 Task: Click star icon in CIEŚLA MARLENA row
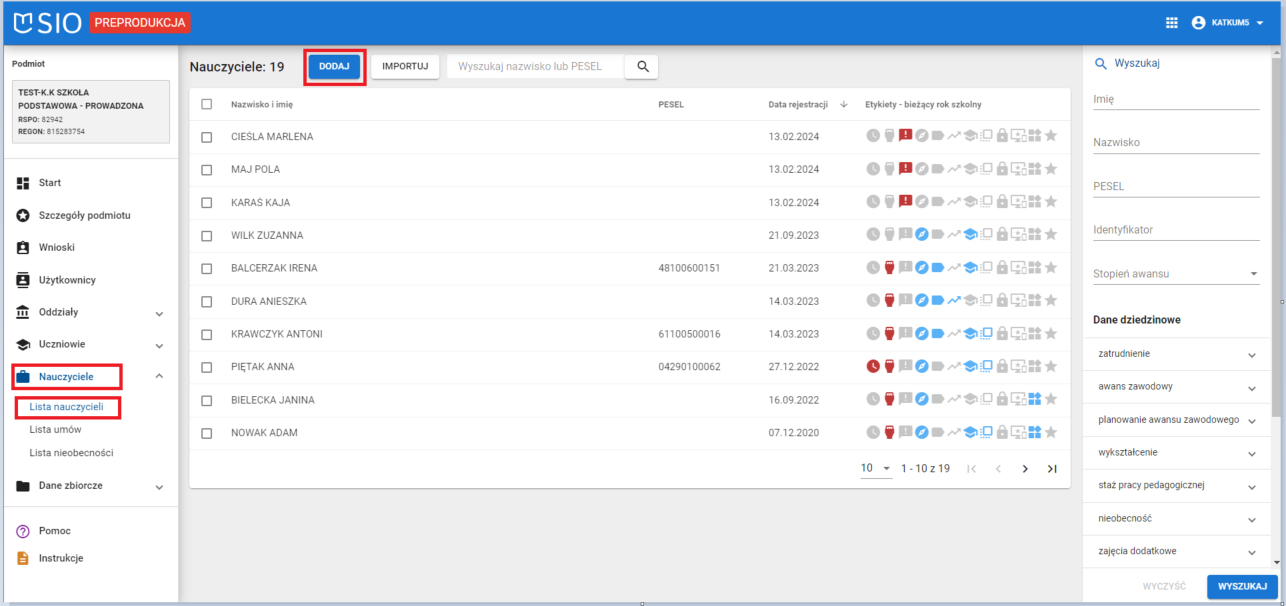pyautogui.click(x=1051, y=136)
